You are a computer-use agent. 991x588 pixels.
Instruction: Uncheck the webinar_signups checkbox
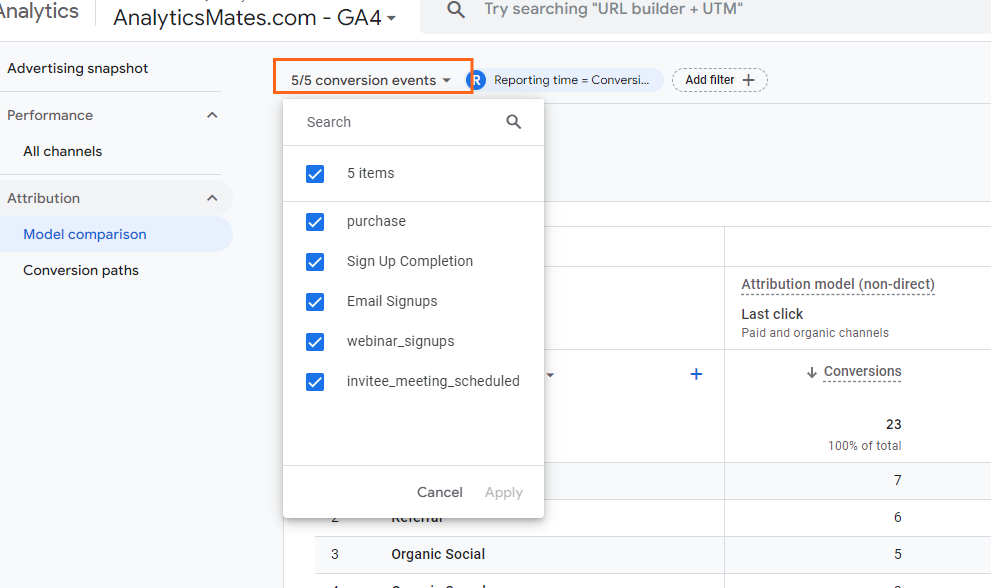pyautogui.click(x=315, y=342)
